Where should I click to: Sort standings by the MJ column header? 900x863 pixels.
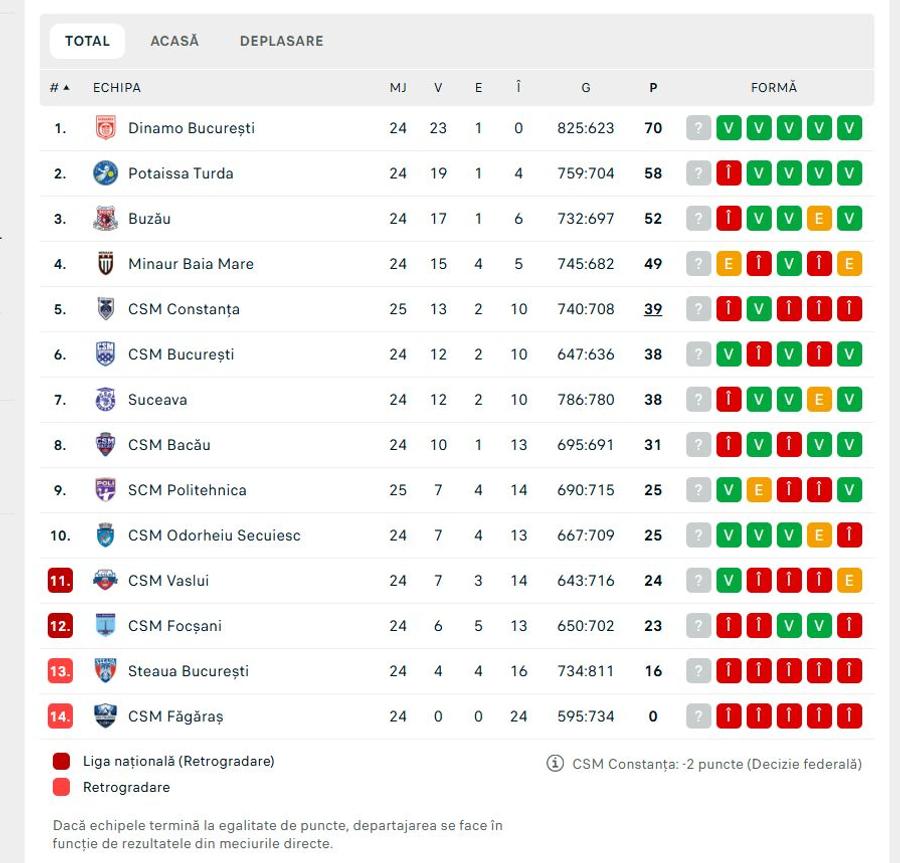[398, 88]
